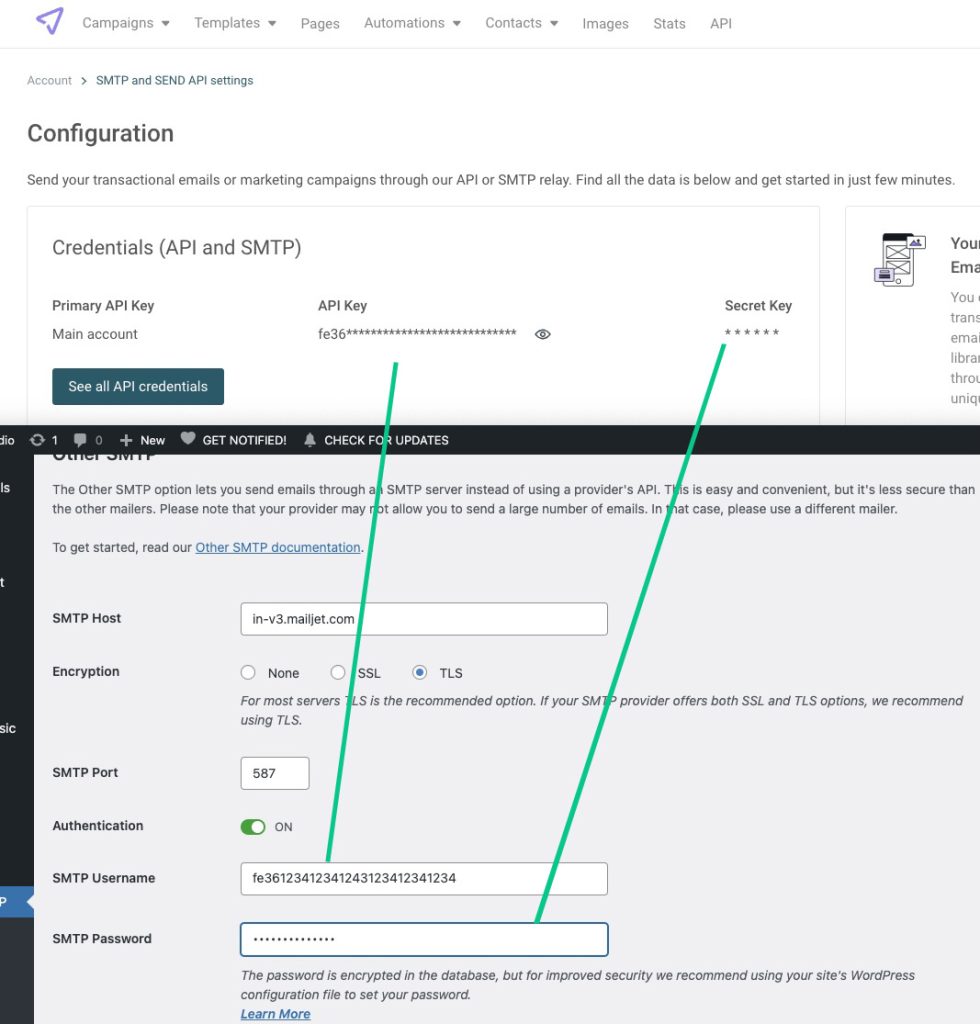The width and height of the screenshot is (980, 1024).
Task: Go to the Images menu item
Action: click(x=605, y=24)
